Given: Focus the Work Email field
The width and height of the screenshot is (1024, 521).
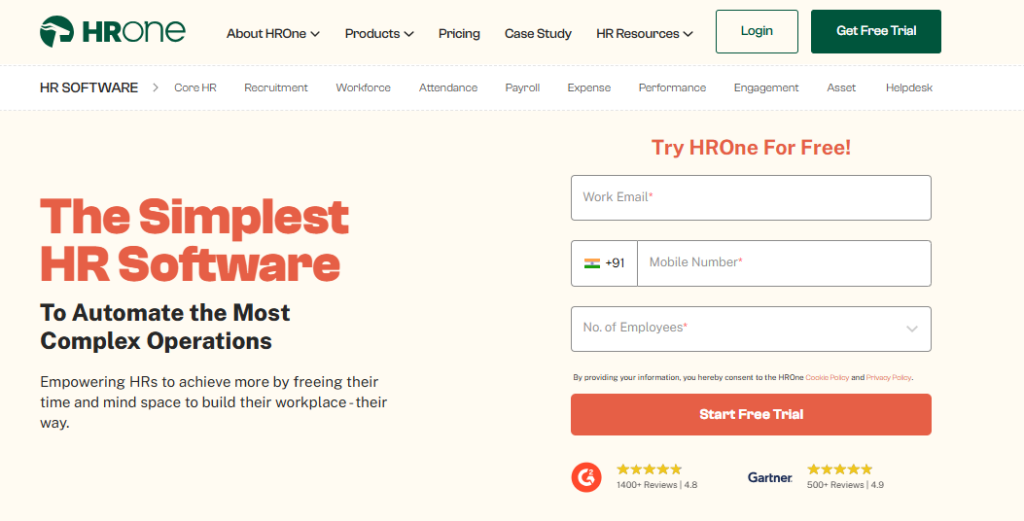Looking at the screenshot, I should click(x=751, y=198).
